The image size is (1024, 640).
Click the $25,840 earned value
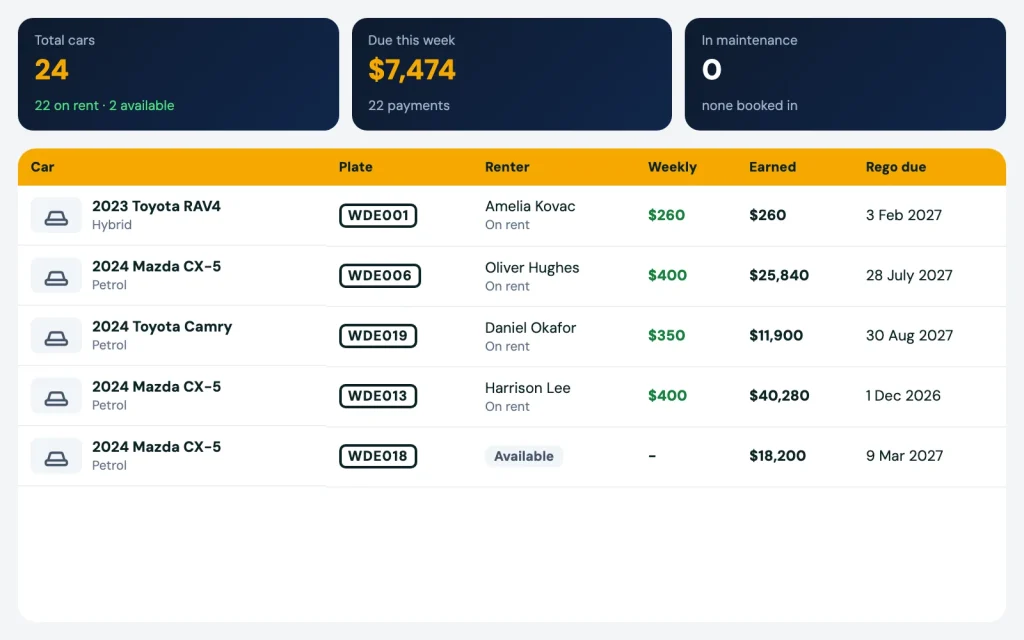779,276
